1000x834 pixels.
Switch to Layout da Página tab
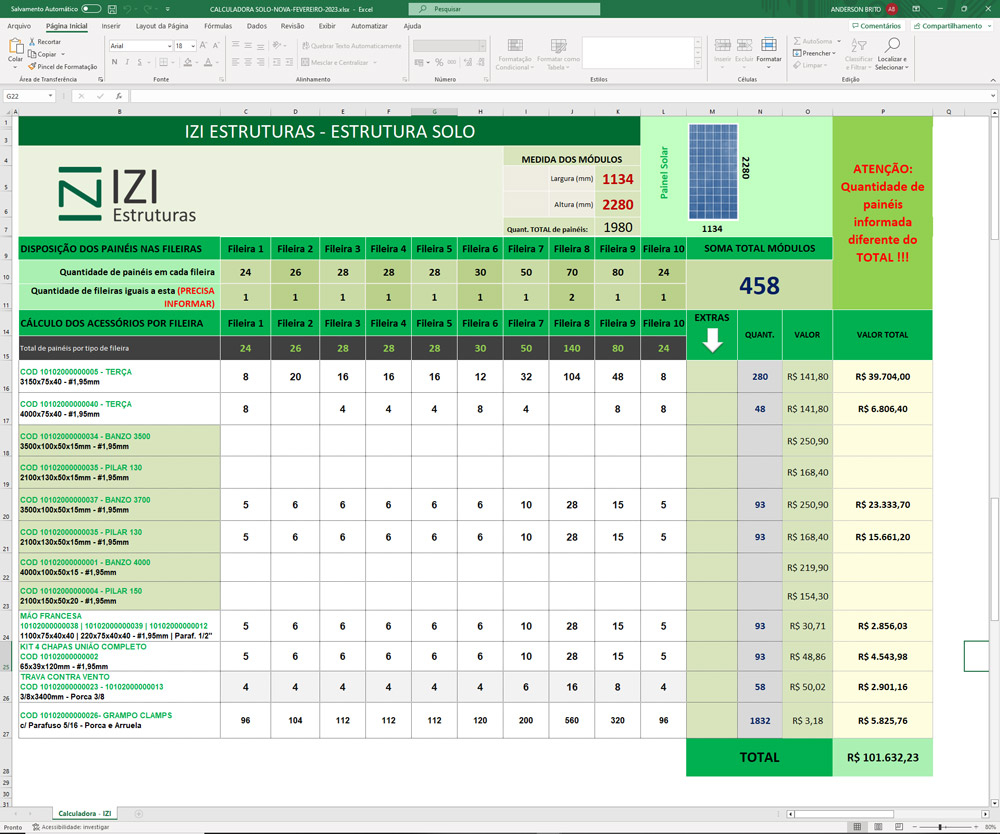(162, 26)
